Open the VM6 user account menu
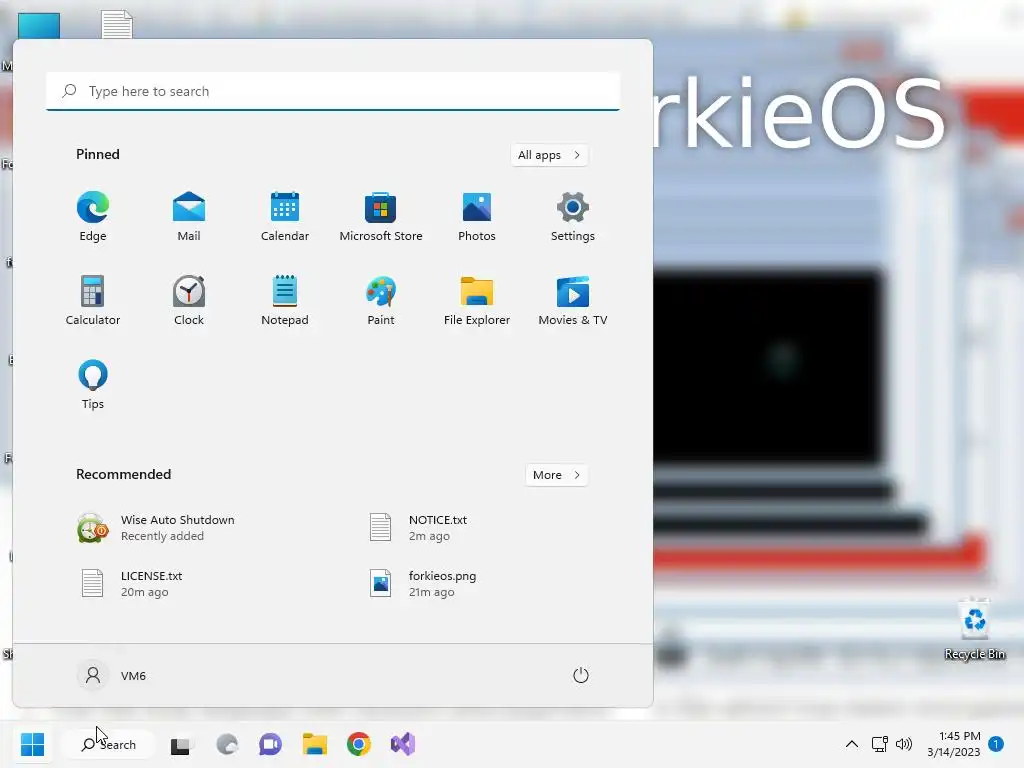The image size is (1024, 768). (112, 675)
